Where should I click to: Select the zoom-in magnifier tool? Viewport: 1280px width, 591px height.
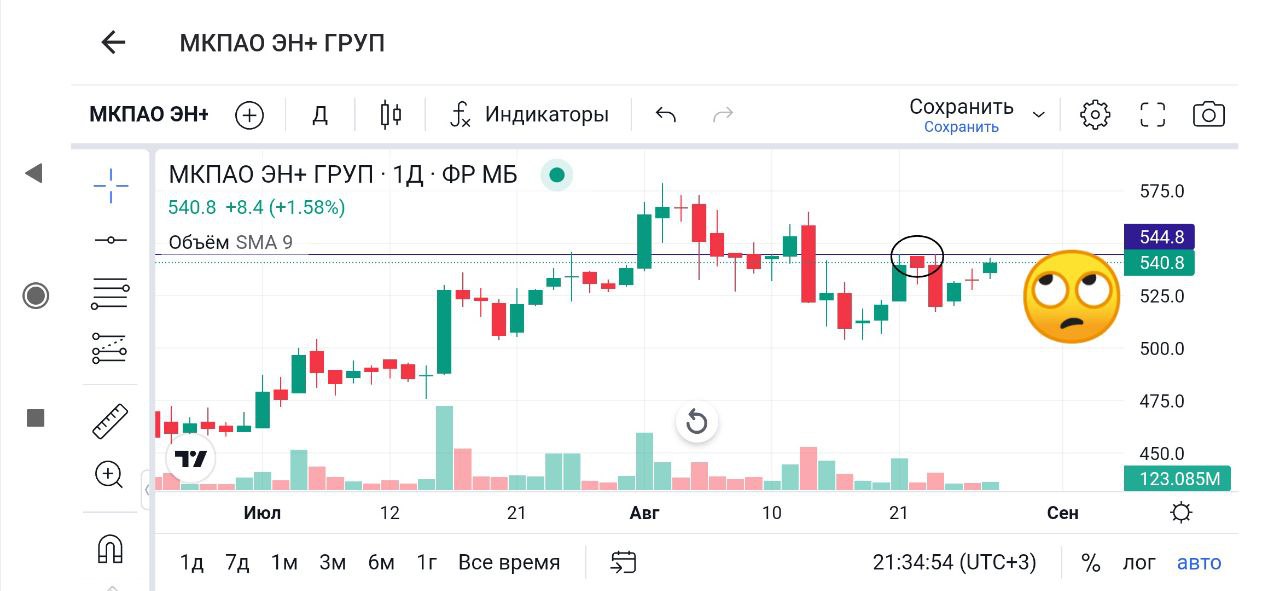pyautogui.click(x=109, y=474)
